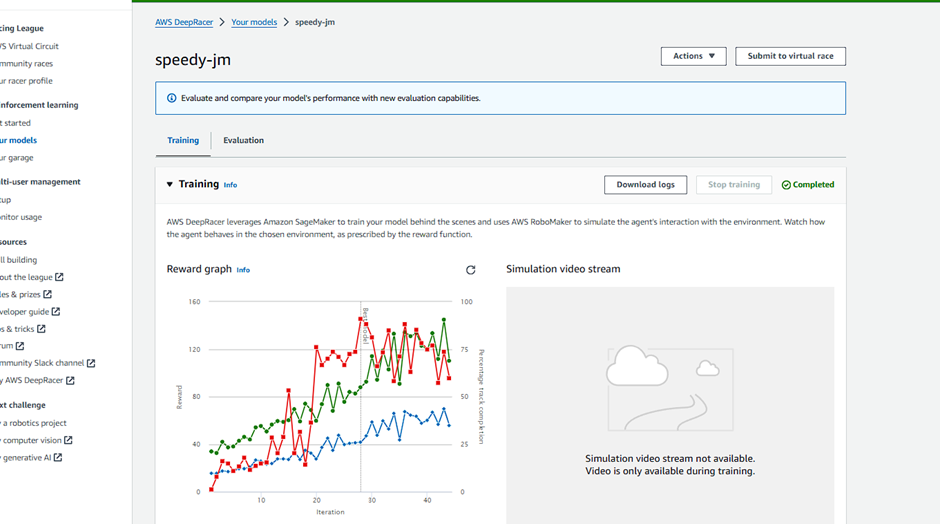This screenshot has height=524, width=940.
Task: Open robotics project sidebar link
Action: [33, 423]
